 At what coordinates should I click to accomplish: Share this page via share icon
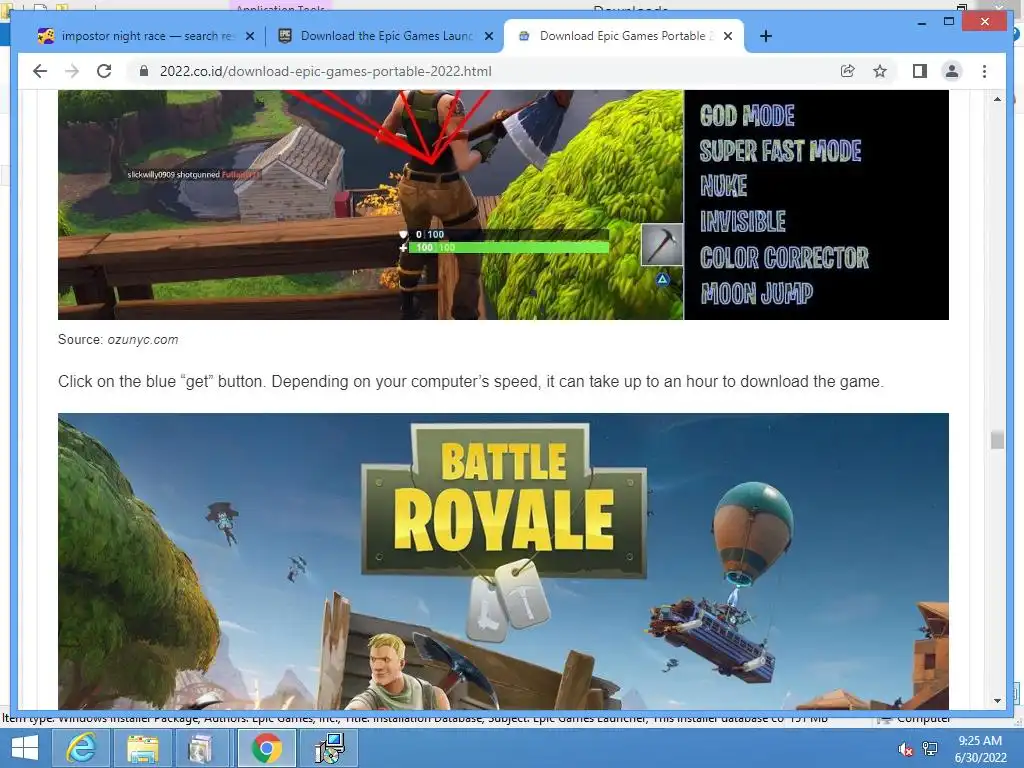point(848,71)
